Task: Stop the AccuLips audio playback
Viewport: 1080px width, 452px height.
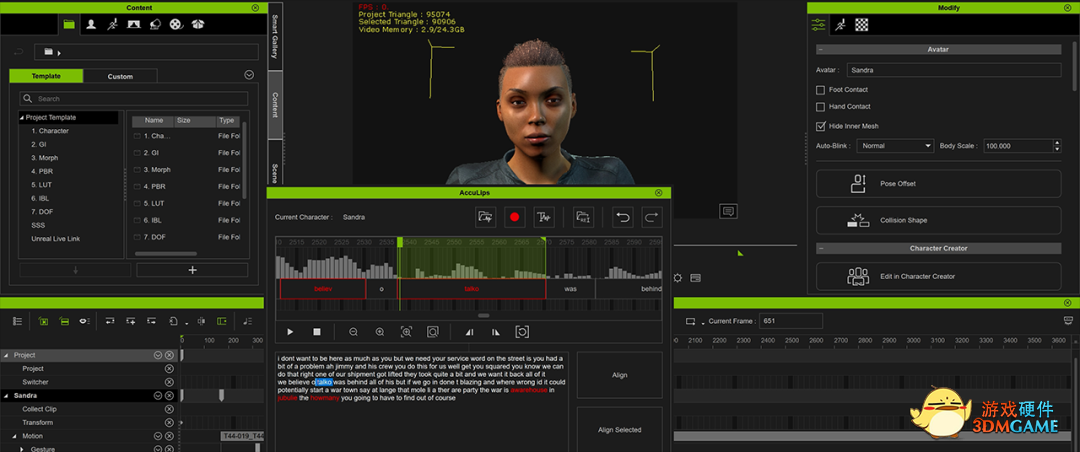Action: [317, 332]
